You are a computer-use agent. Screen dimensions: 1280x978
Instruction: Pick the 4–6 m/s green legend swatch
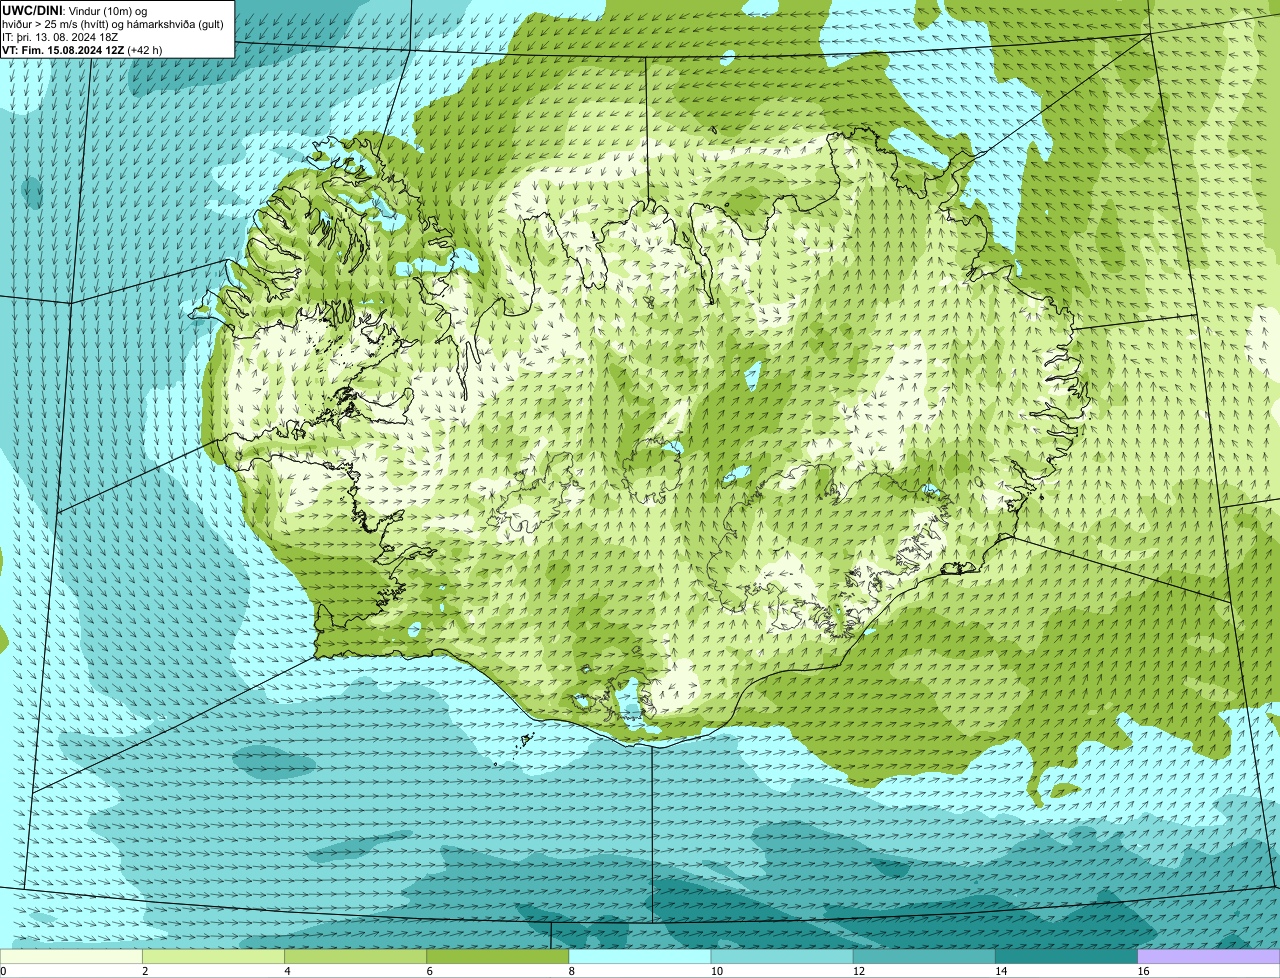click(355, 956)
